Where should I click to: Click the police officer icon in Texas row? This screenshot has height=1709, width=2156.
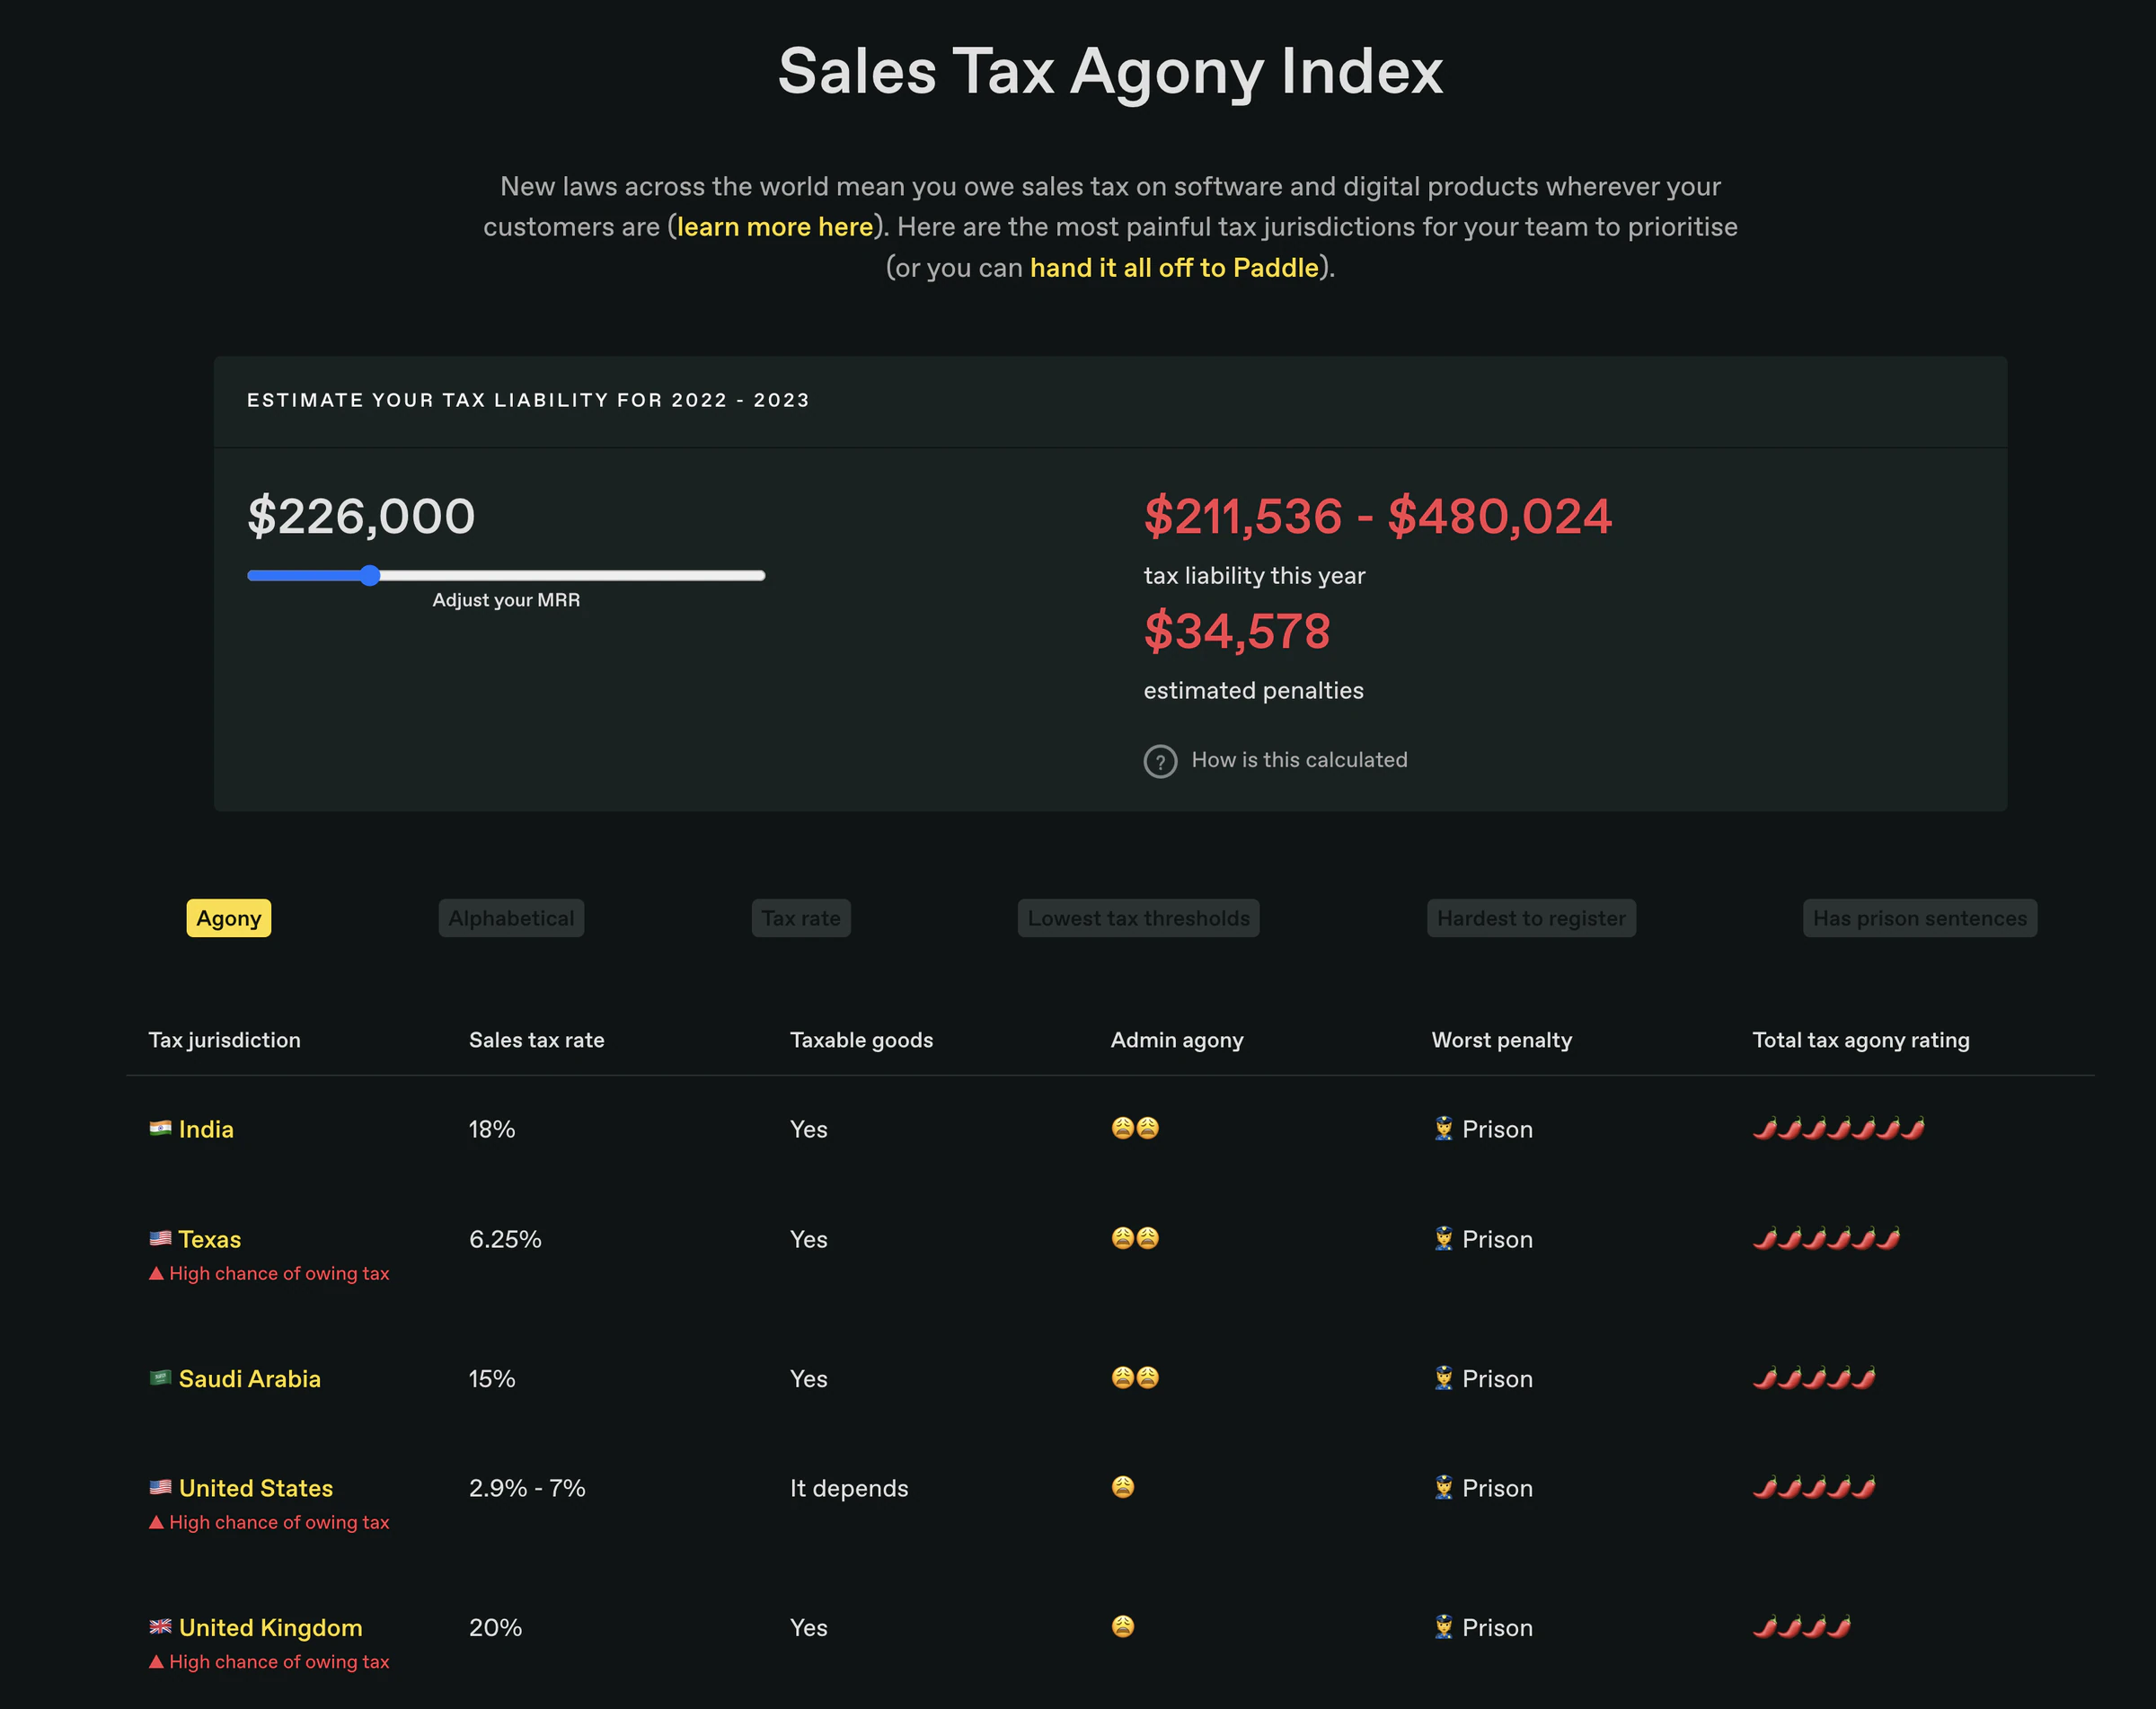click(x=1443, y=1239)
